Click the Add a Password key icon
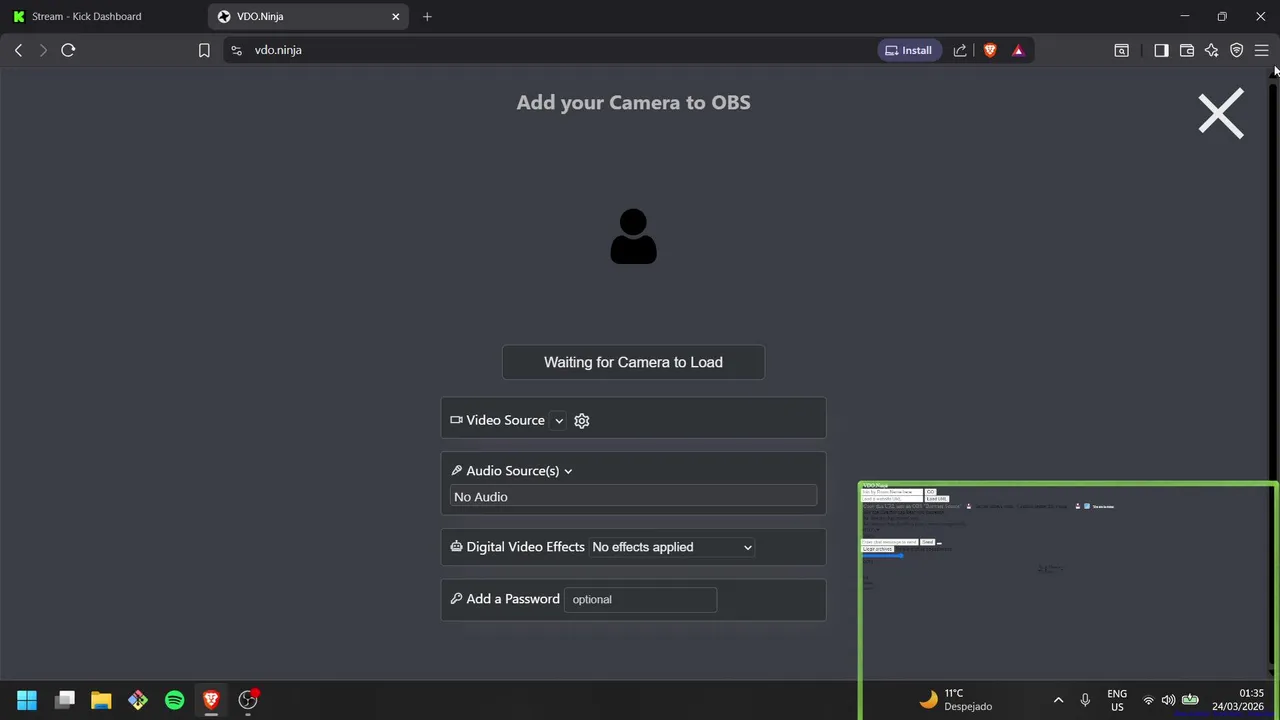This screenshot has width=1280, height=720. click(456, 599)
